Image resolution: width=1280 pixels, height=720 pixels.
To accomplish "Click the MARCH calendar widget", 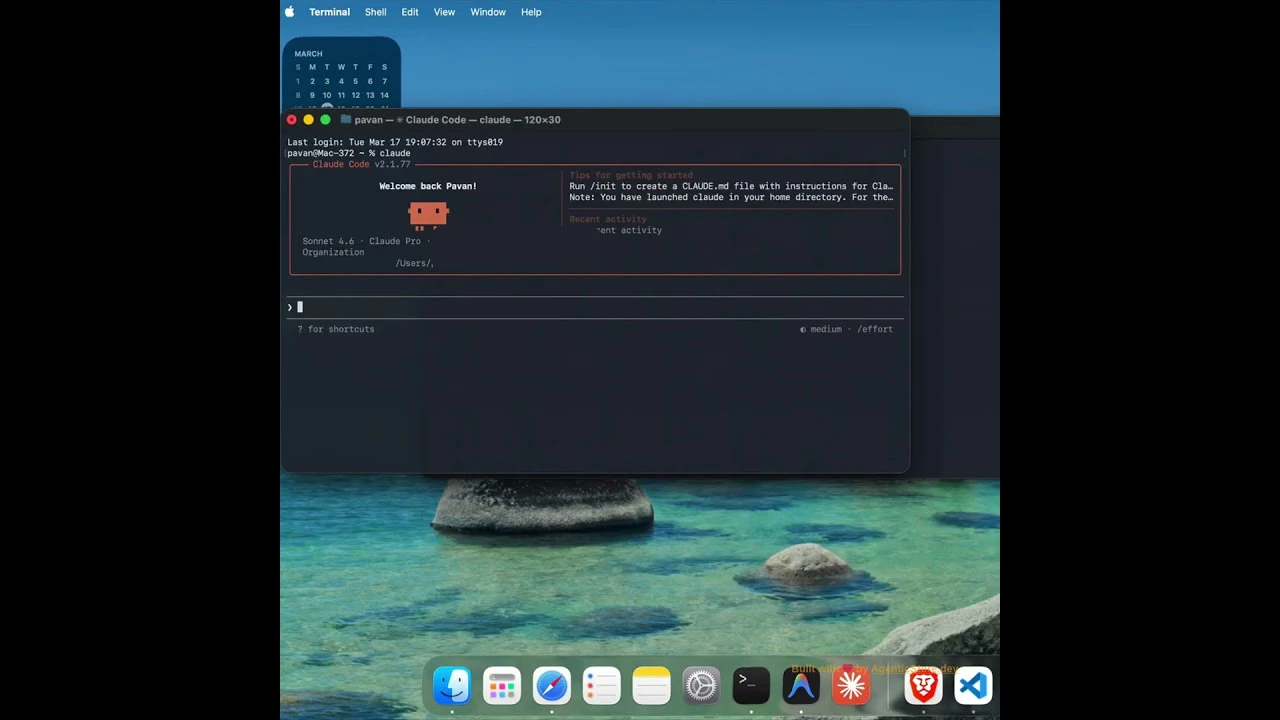I will (x=341, y=74).
